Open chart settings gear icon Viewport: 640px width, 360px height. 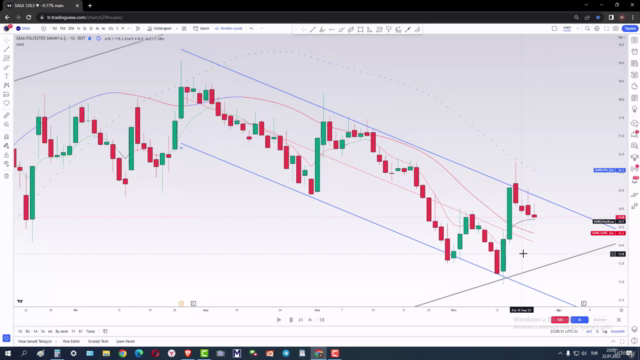point(597,29)
